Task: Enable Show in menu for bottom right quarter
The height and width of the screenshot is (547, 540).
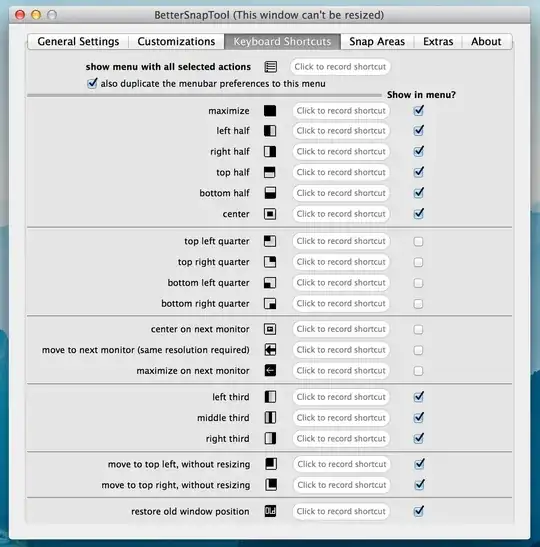Action: (418, 304)
